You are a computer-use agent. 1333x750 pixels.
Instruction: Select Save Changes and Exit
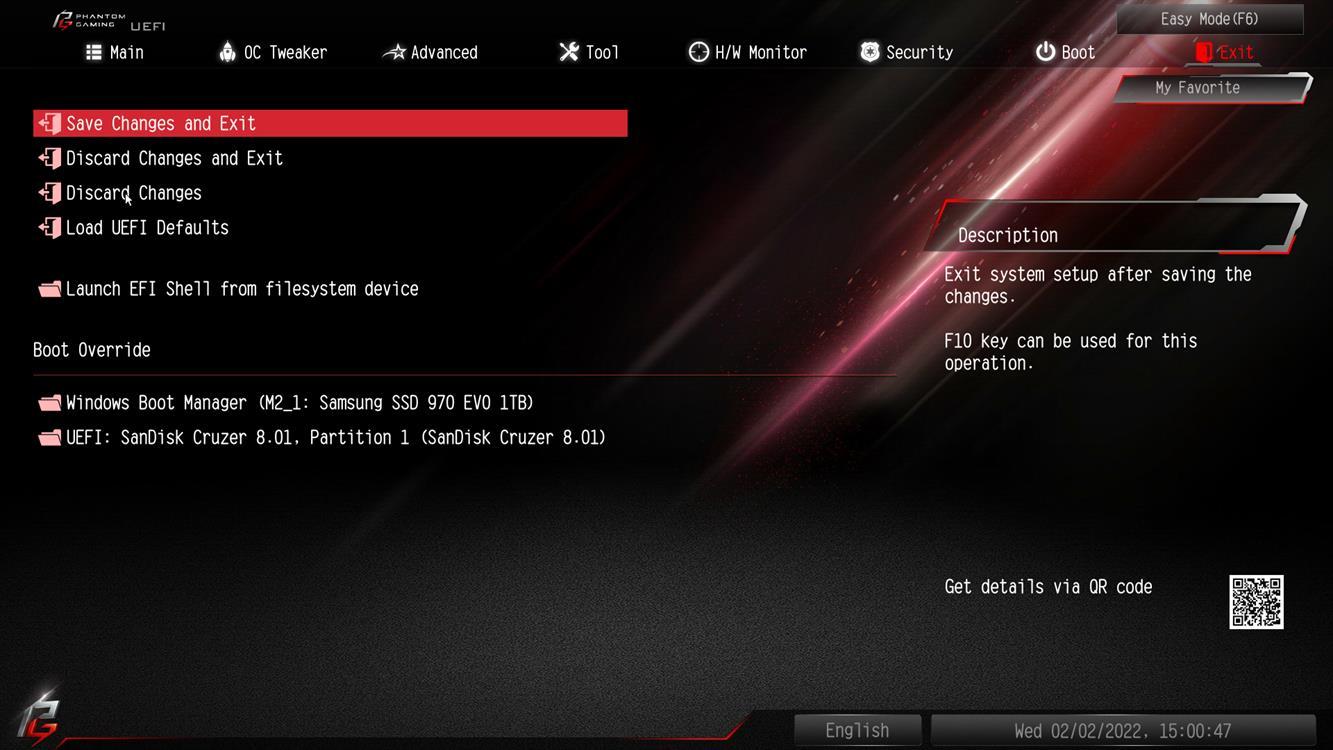click(x=330, y=123)
